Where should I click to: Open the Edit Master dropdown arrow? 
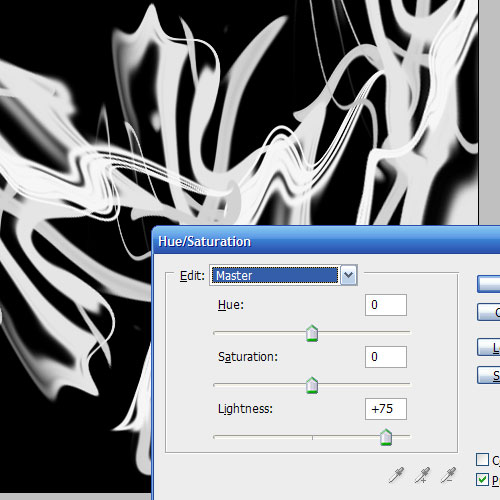(x=348, y=275)
